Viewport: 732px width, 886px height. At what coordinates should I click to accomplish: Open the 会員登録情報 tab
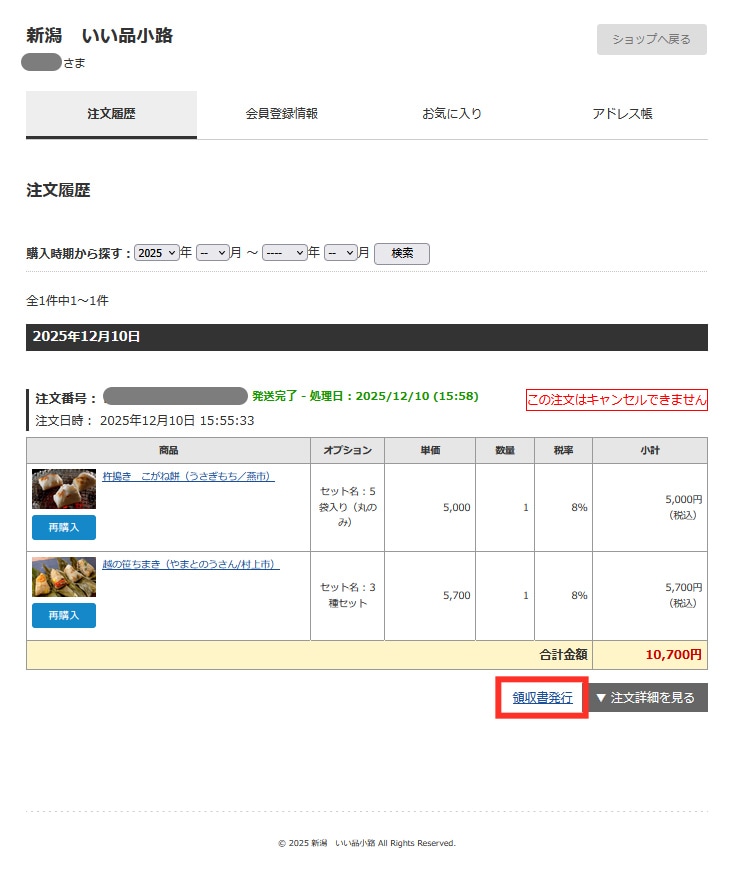(282, 114)
